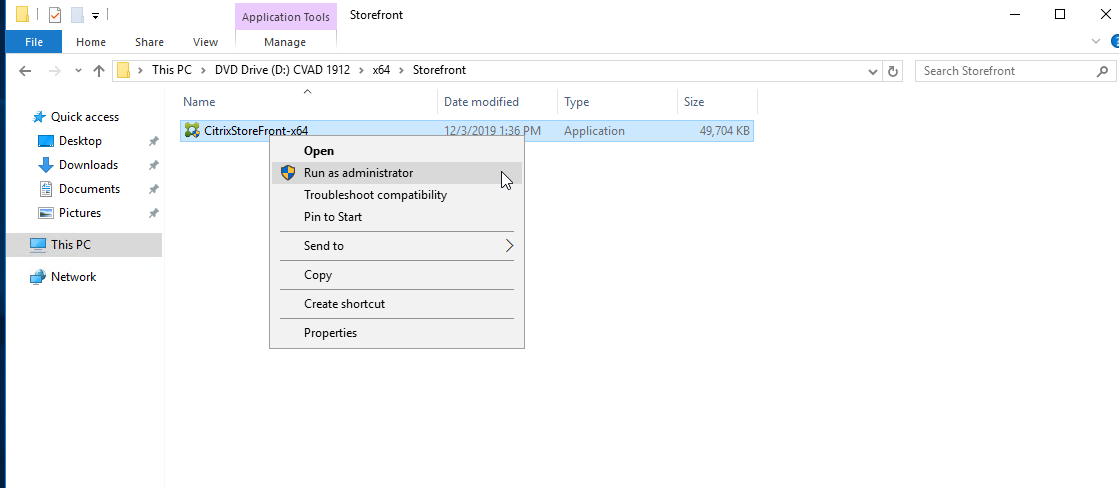Viewport: 1119px width, 488px height.
Task: Open Documents in Quick access
Action: pos(89,189)
